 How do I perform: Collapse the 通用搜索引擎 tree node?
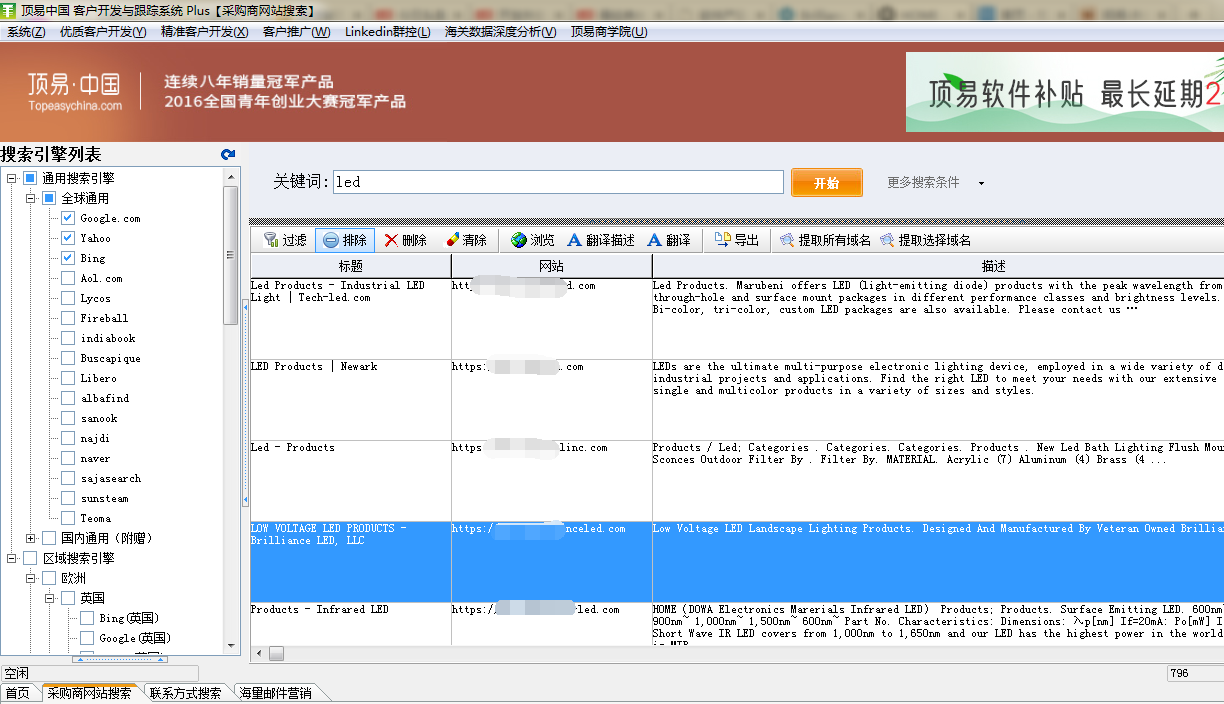click(12, 178)
